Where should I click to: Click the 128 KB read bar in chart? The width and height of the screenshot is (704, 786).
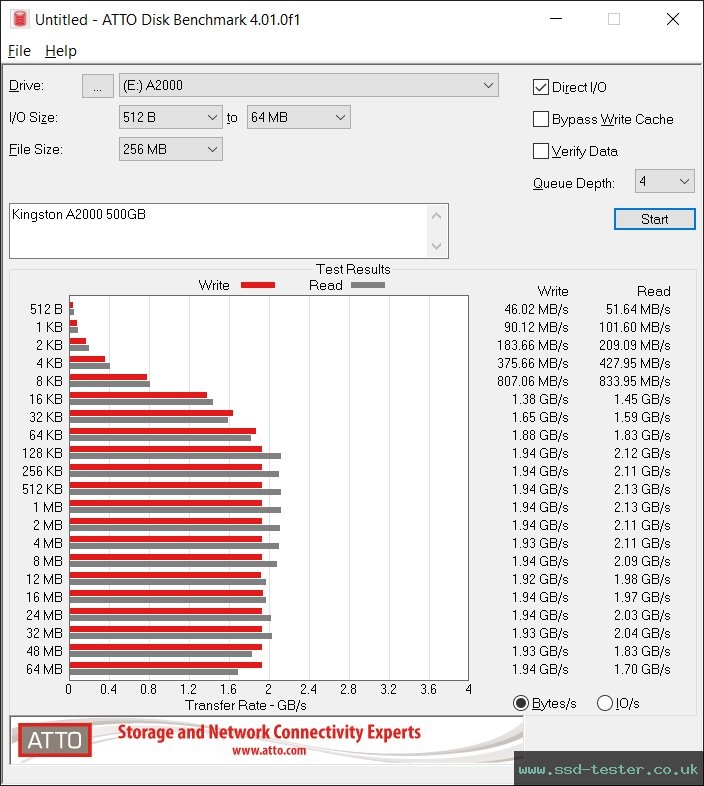click(x=175, y=456)
